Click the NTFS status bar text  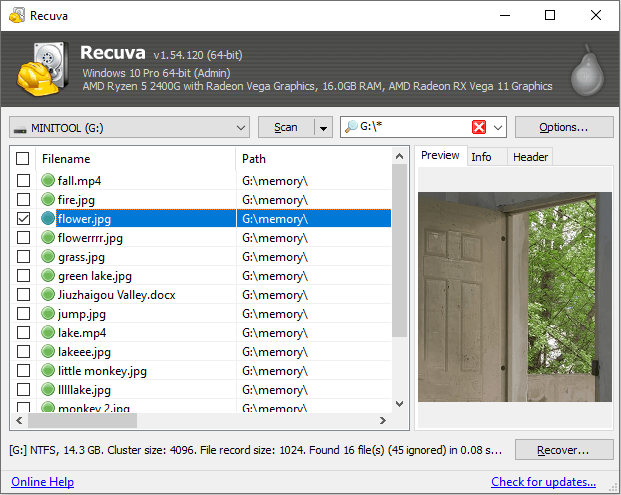pos(255,450)
